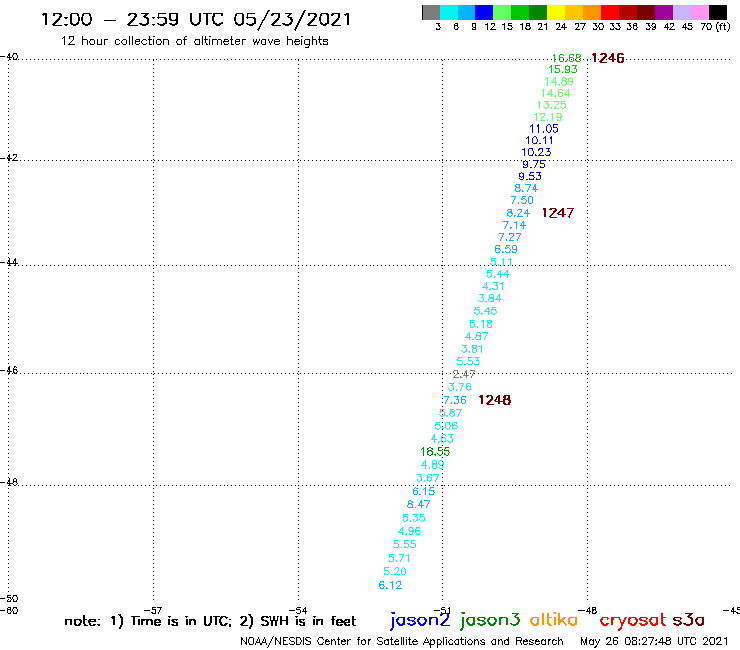Click the s3a satellite label

tap(688, 620)
